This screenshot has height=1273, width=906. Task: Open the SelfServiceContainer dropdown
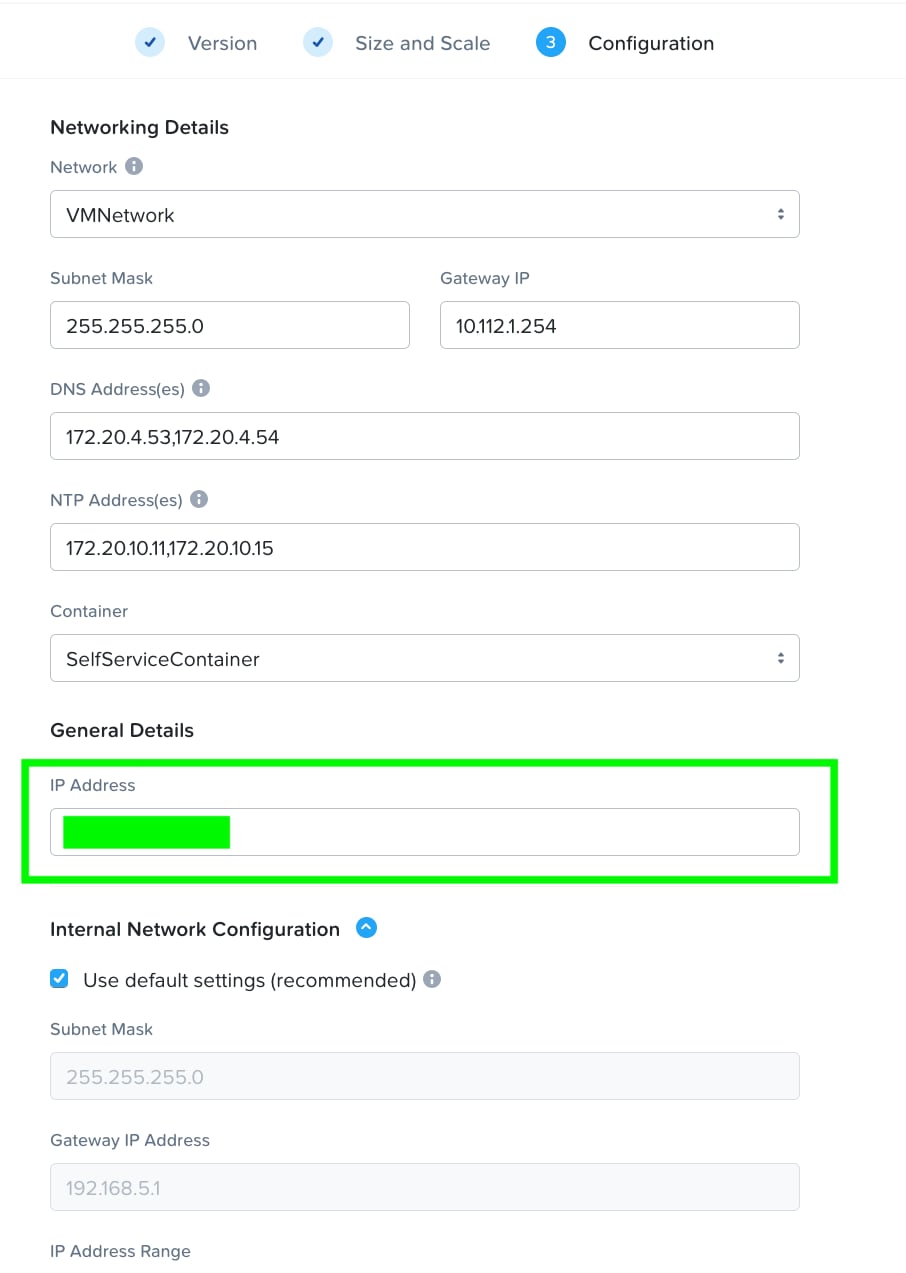point(424,657)
